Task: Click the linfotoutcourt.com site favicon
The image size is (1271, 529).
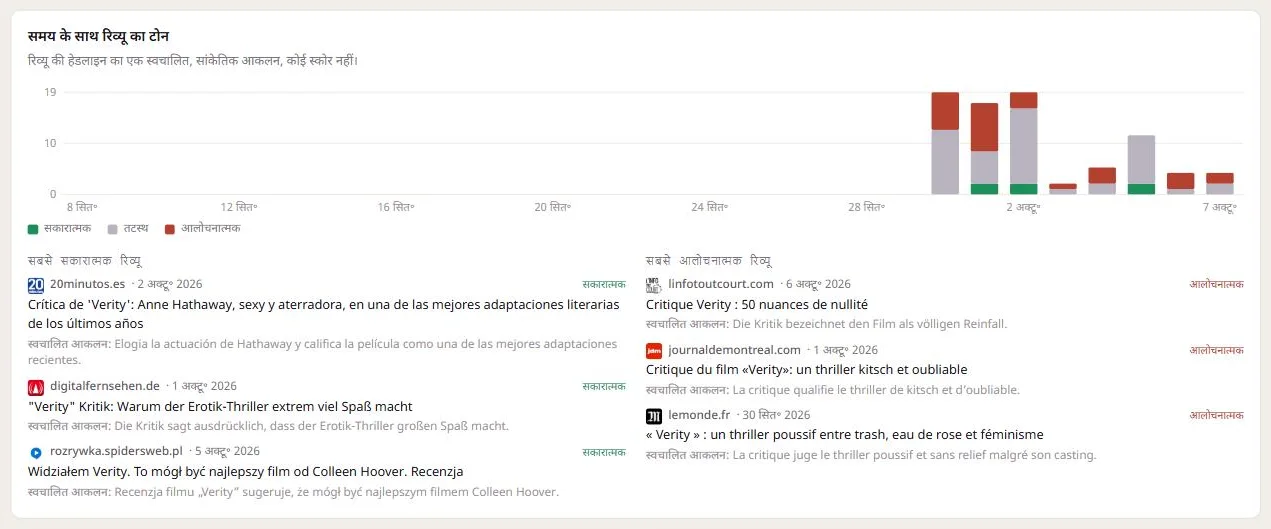Action: point(654,284)
